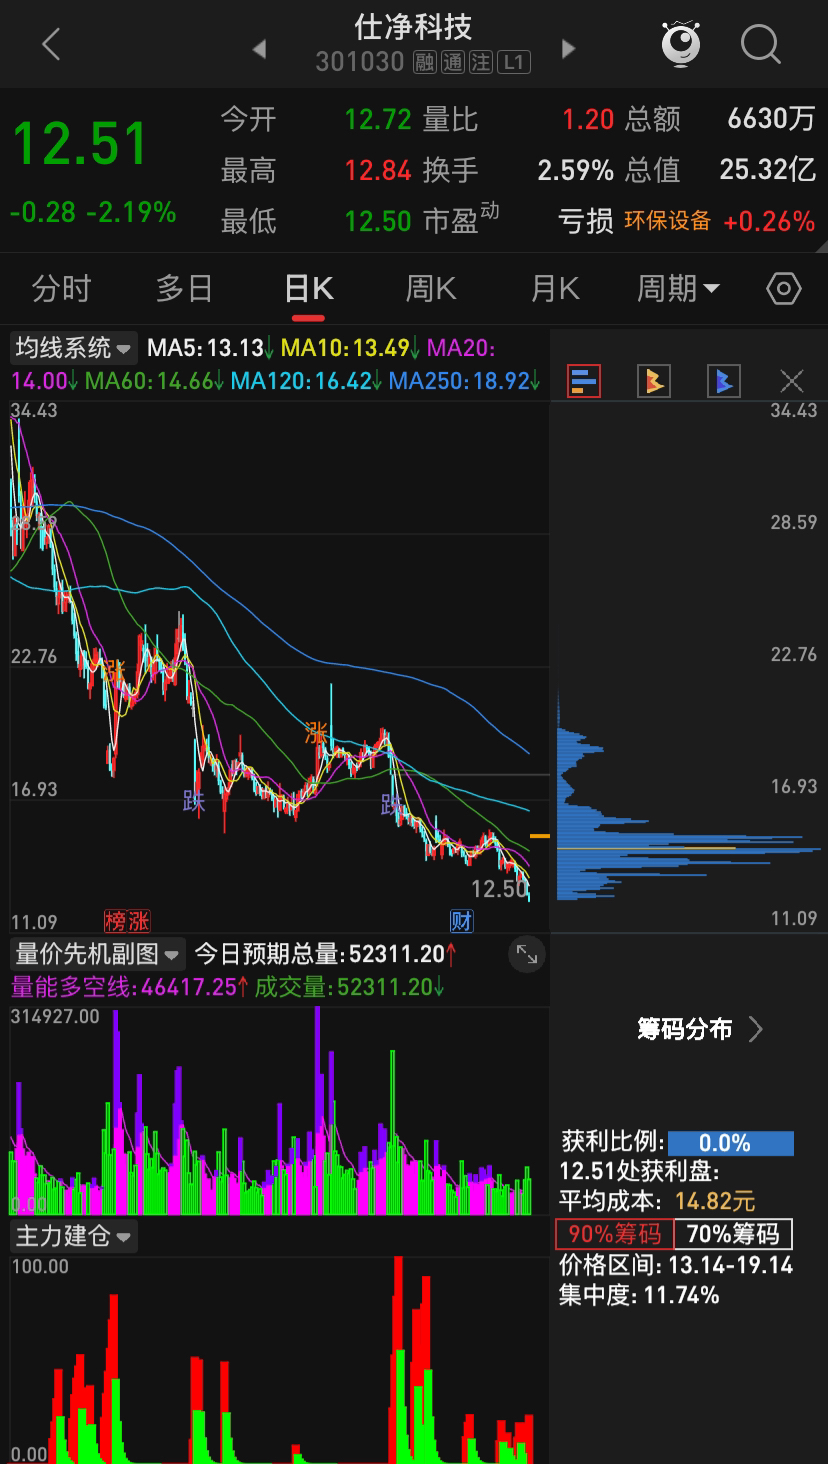Tap the current price 12.51

80,144
